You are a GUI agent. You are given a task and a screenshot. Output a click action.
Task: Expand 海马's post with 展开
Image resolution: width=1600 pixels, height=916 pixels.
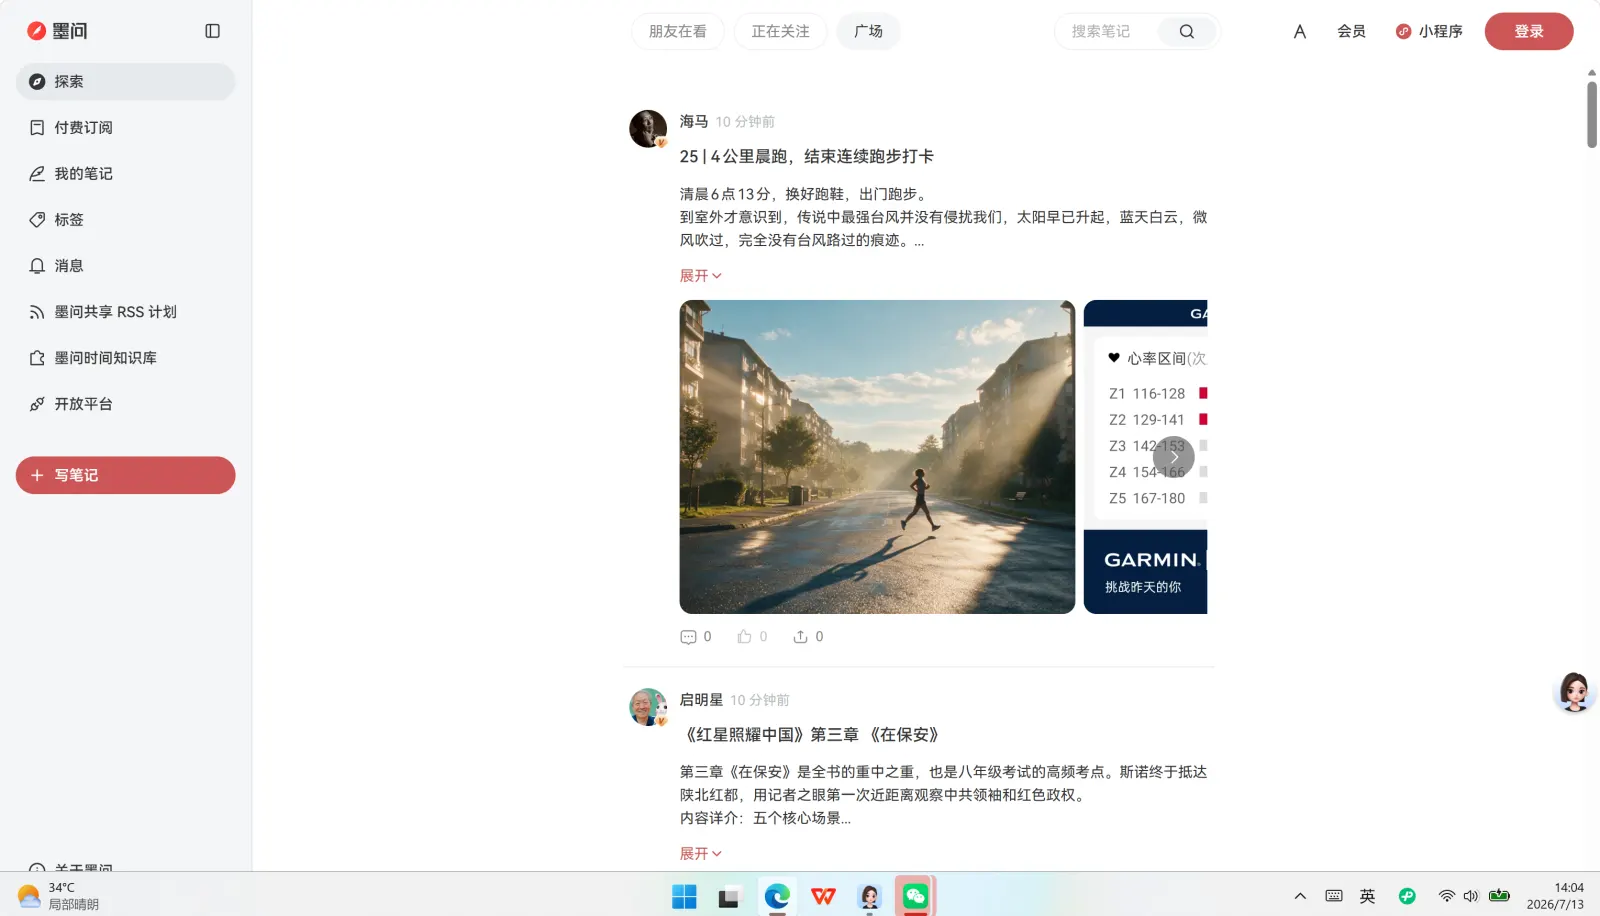(x=700, y=275)
